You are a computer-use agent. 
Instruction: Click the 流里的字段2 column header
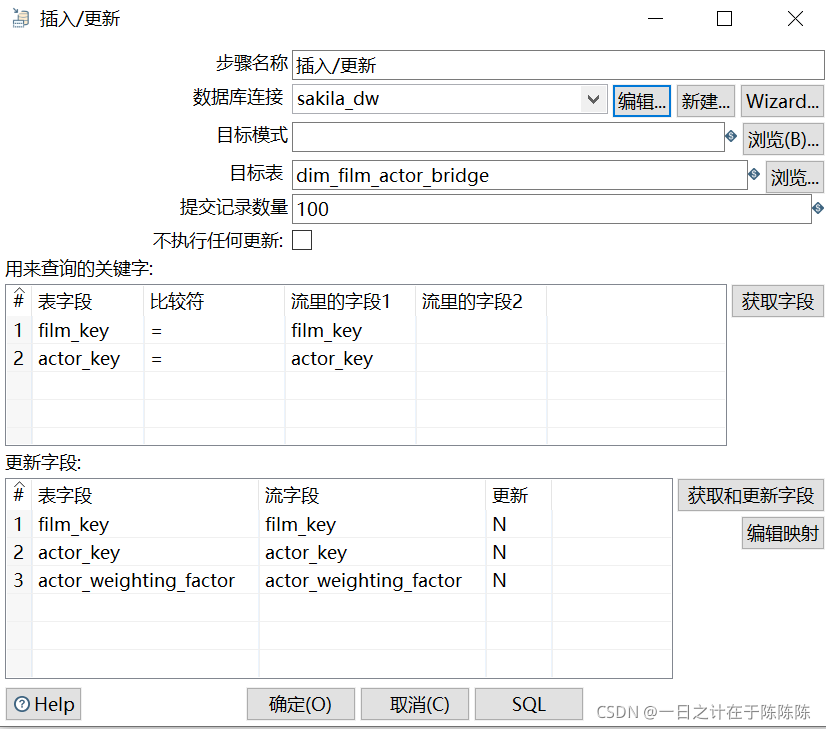pos(481,301)
